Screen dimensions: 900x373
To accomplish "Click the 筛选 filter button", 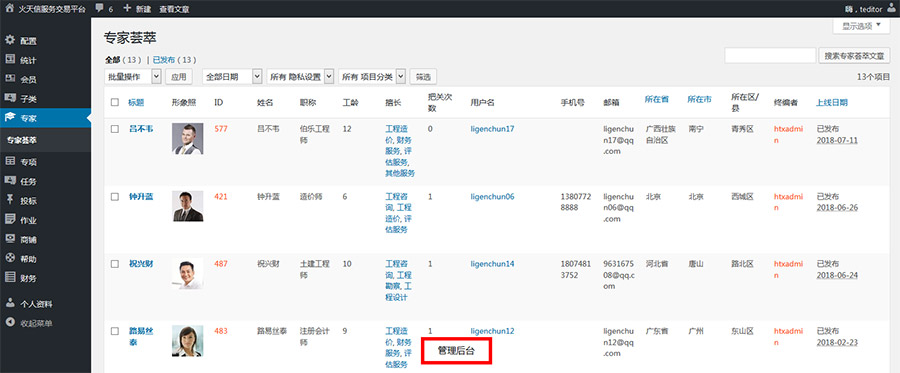I will 423,76.
